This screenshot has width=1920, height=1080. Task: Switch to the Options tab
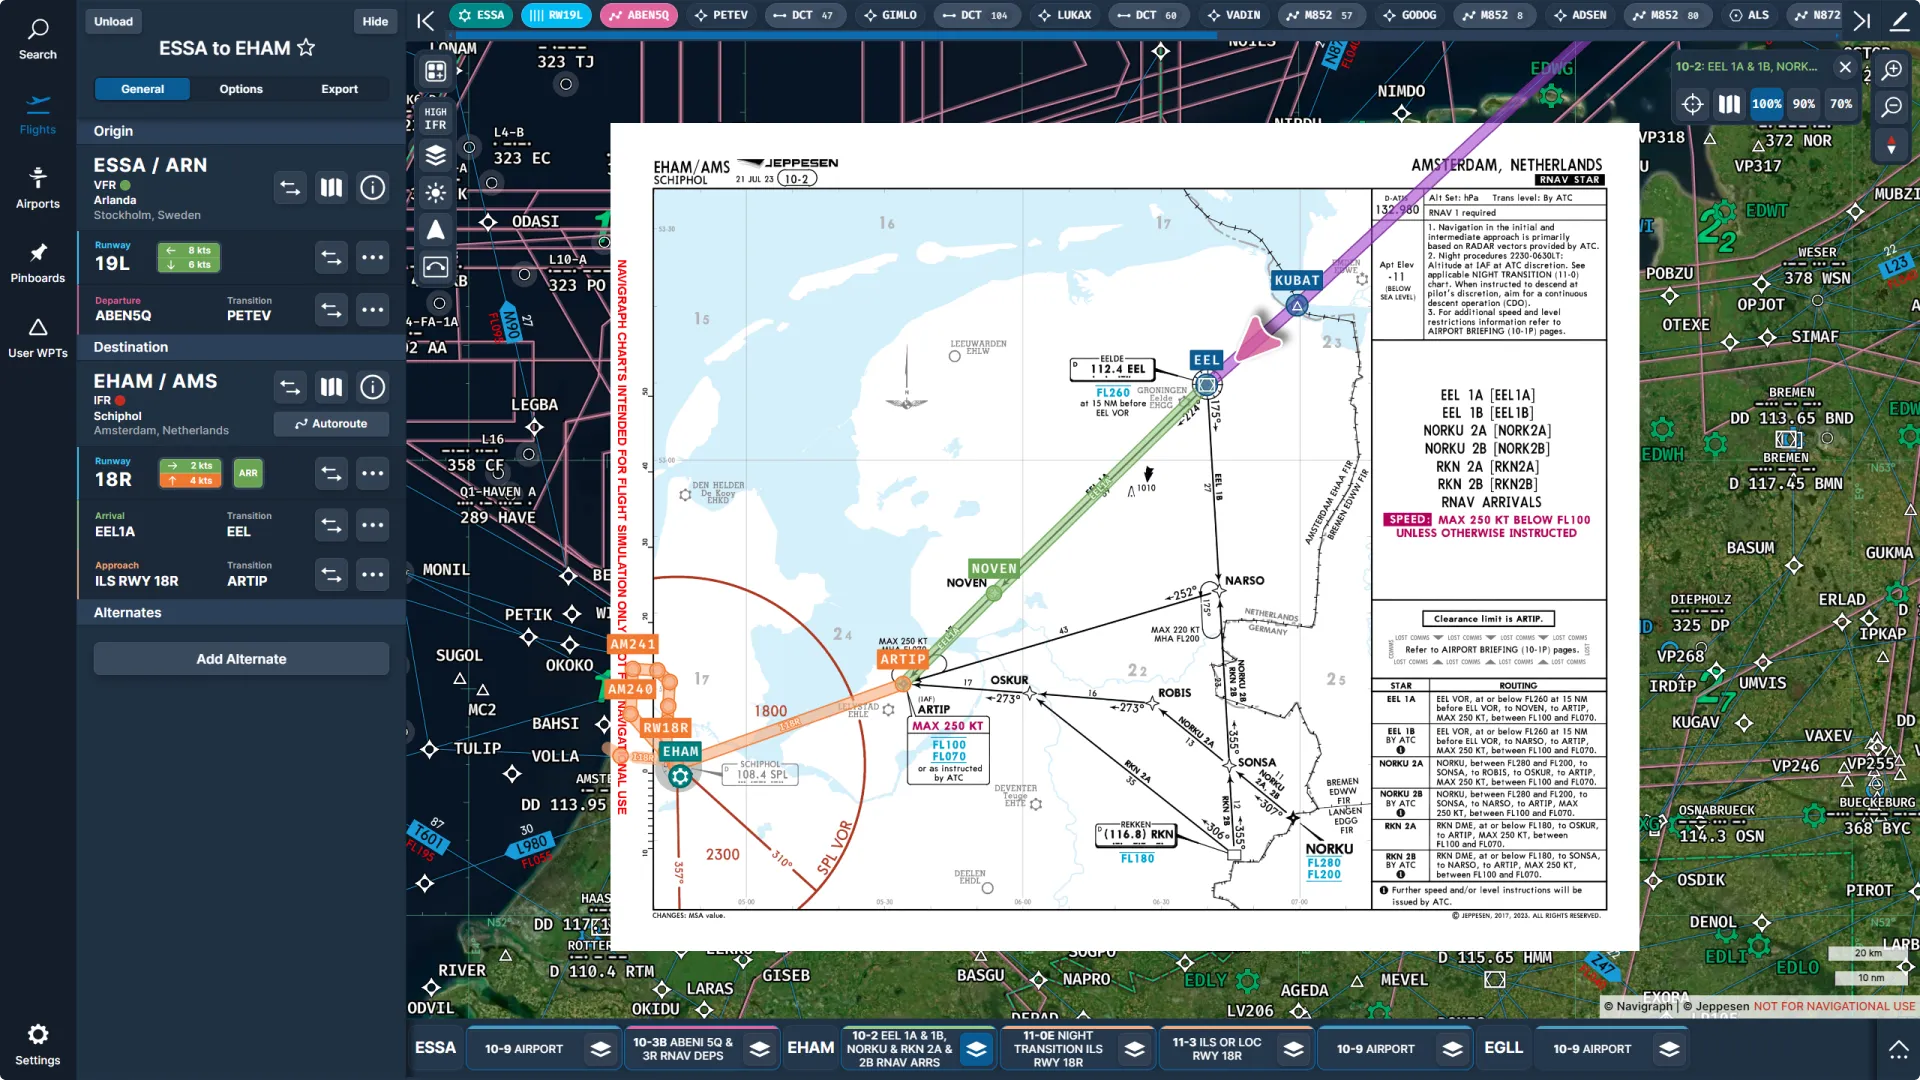[241, 89]
